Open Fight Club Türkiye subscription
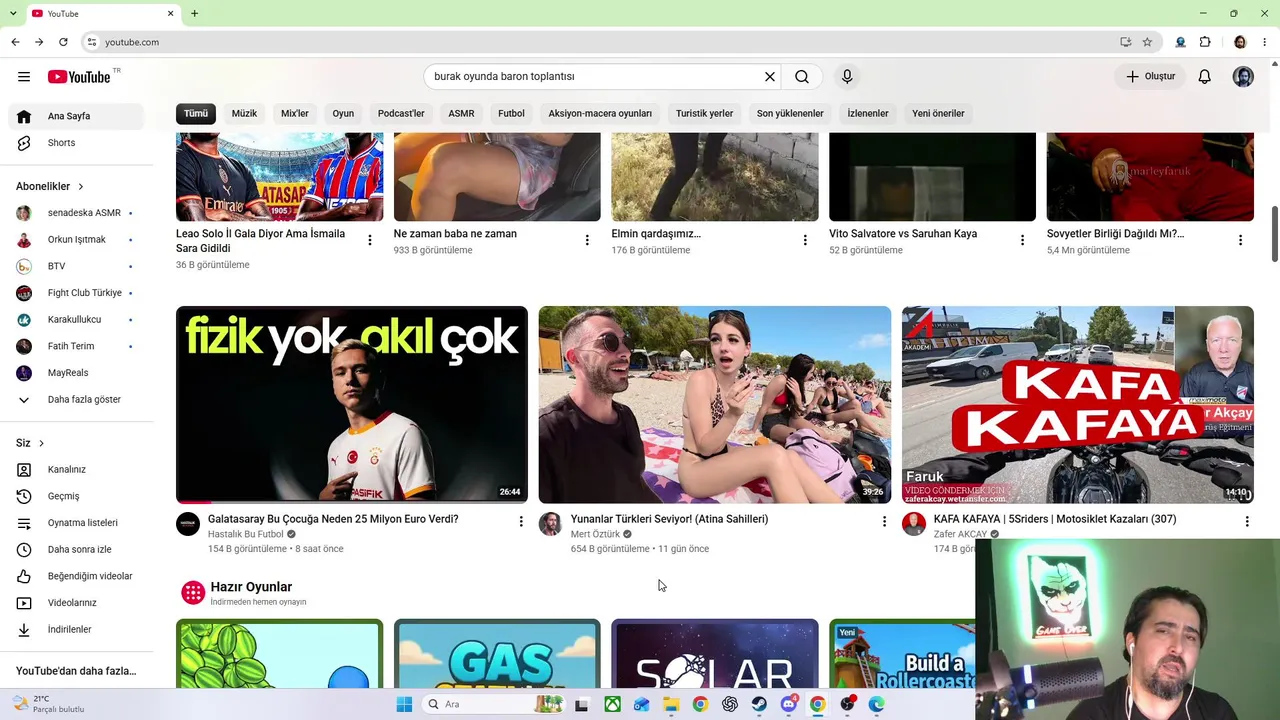This screenshot has width=1280, height=720. click(76, 293)
